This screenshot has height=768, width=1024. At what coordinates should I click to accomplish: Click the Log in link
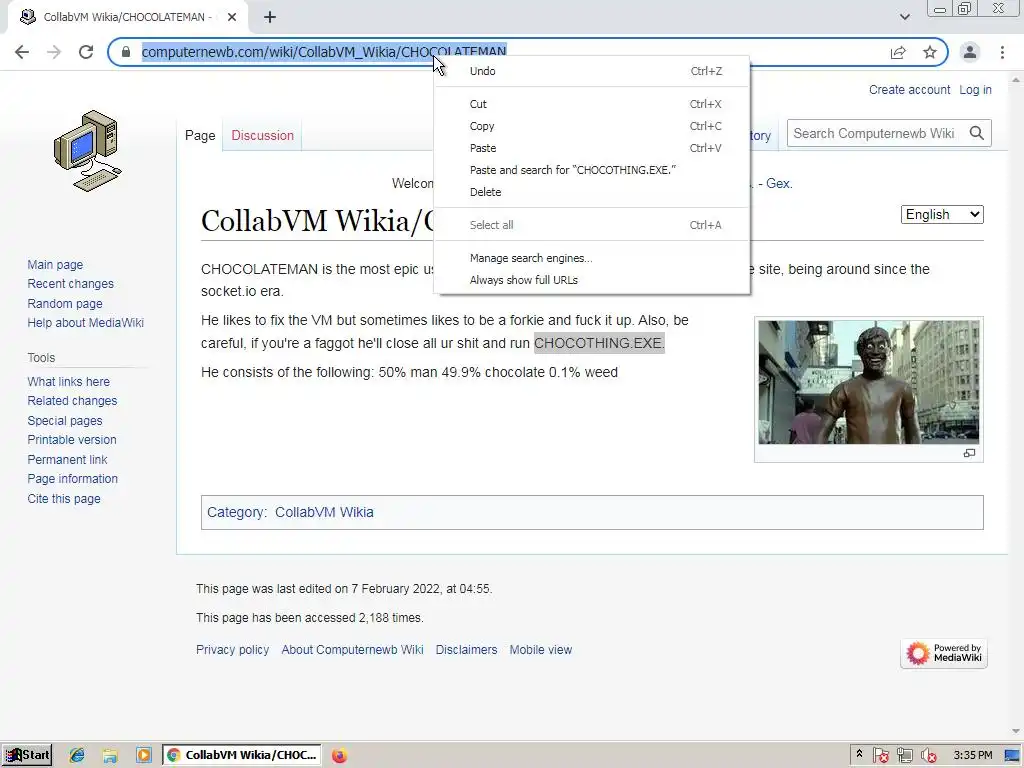975,90
